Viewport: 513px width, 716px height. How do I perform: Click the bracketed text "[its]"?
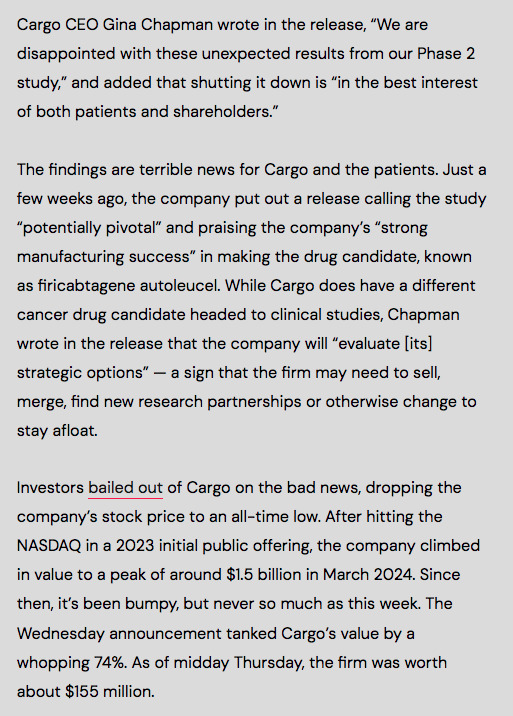click(418, 343)
